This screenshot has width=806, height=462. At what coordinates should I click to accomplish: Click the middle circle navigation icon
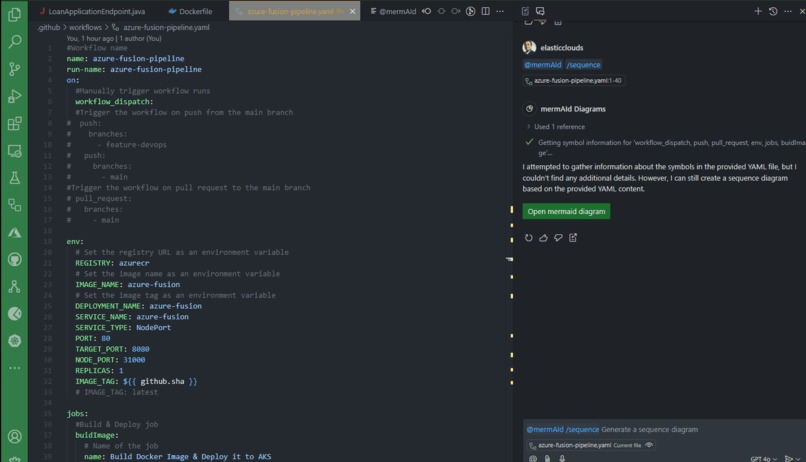441,11
